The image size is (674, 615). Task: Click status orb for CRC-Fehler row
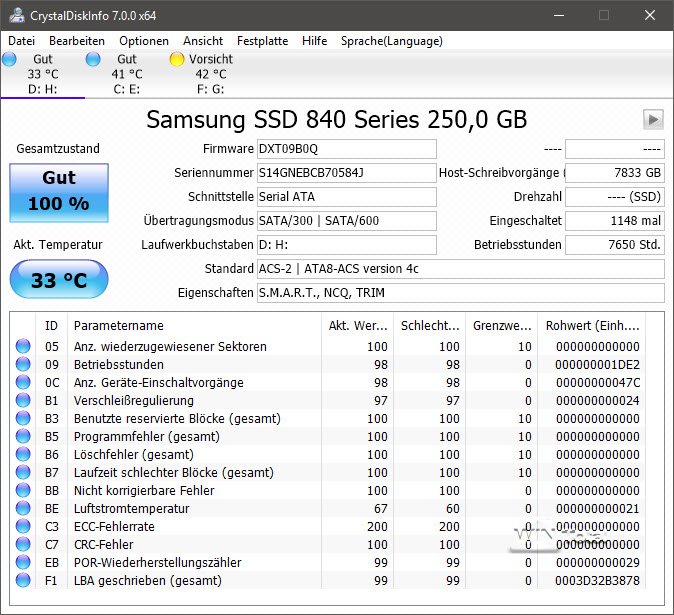tap(22, 545)
